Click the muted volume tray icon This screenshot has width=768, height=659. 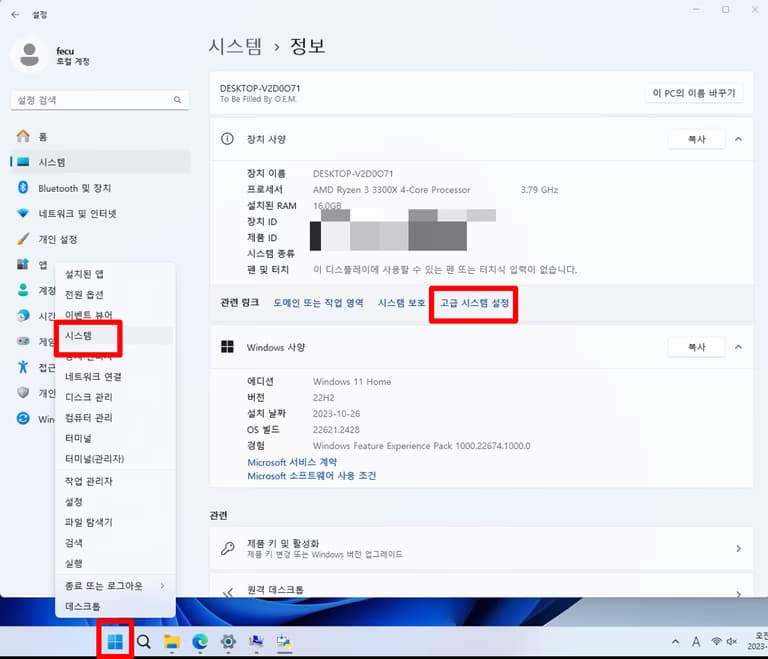[732, 641]
